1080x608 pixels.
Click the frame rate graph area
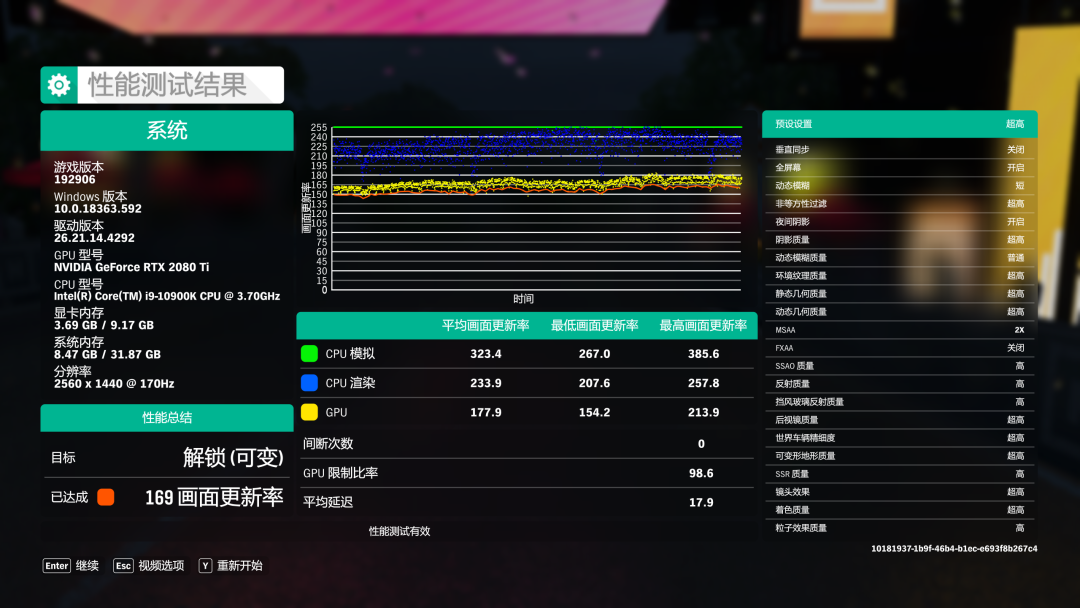[x=537, y=209]
